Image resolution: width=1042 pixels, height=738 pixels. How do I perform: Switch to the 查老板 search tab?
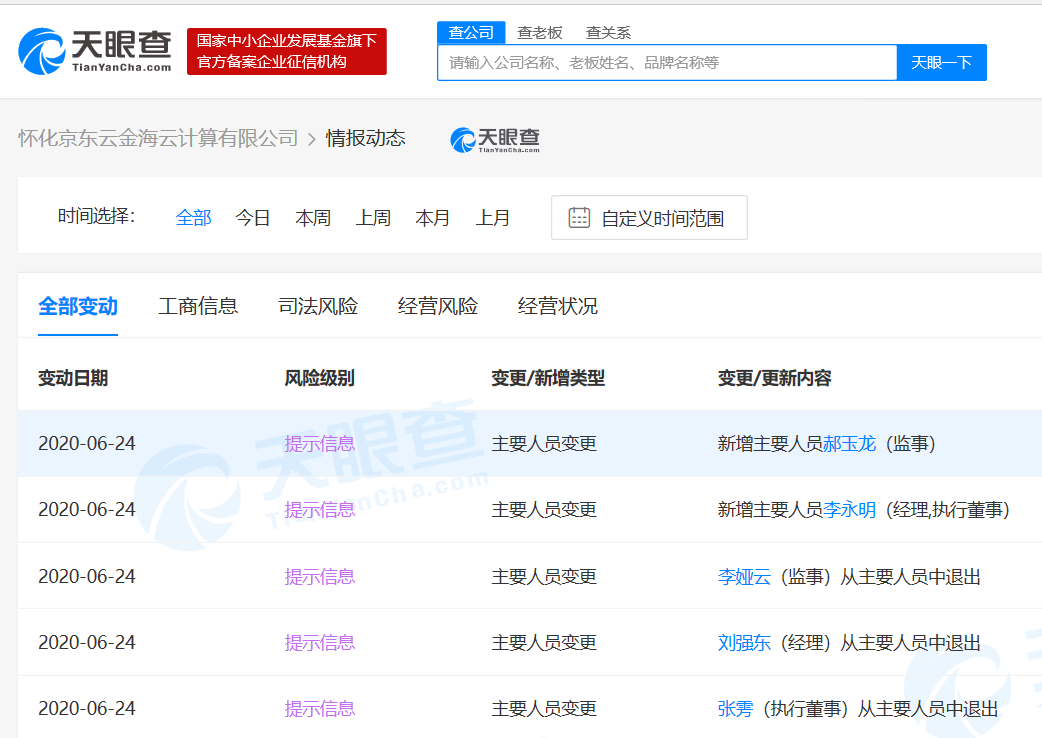(x=540, y=33)
